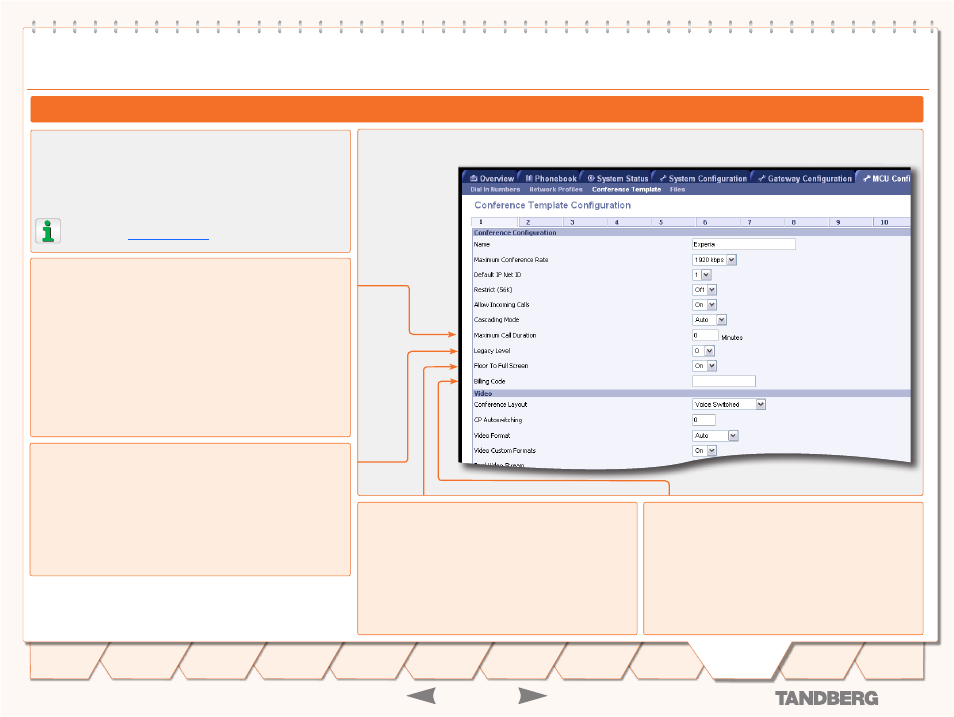Open the Restrict (56k) dropdown
Screen dimensions: 954x717
click(x=704, y=290)
